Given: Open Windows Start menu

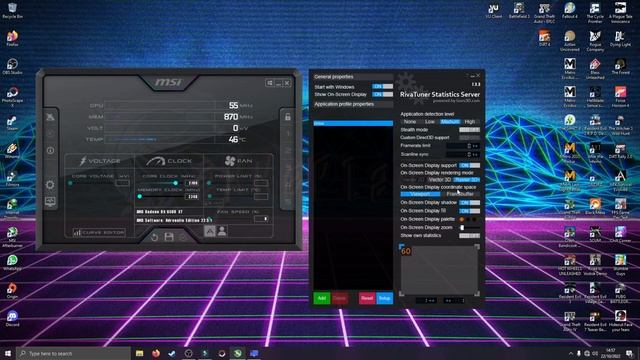Looking at the screenshot, I should click(8, 353).
